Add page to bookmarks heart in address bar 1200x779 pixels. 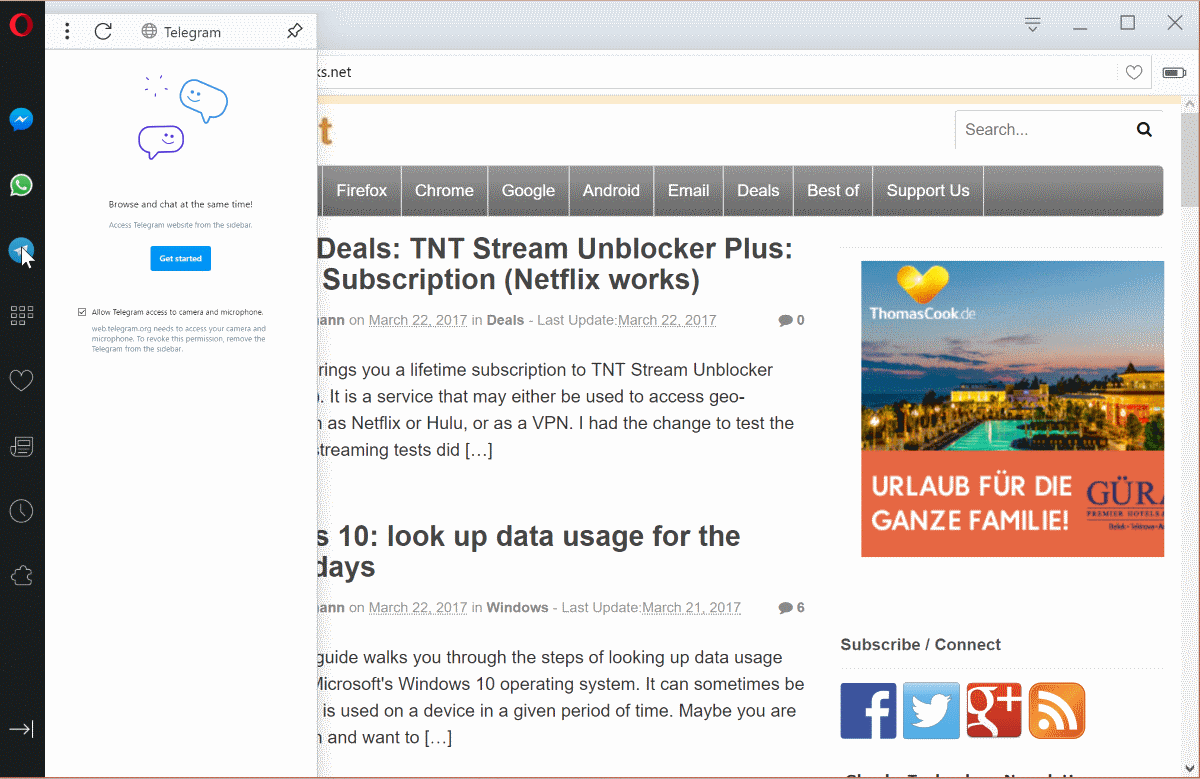1134,72
